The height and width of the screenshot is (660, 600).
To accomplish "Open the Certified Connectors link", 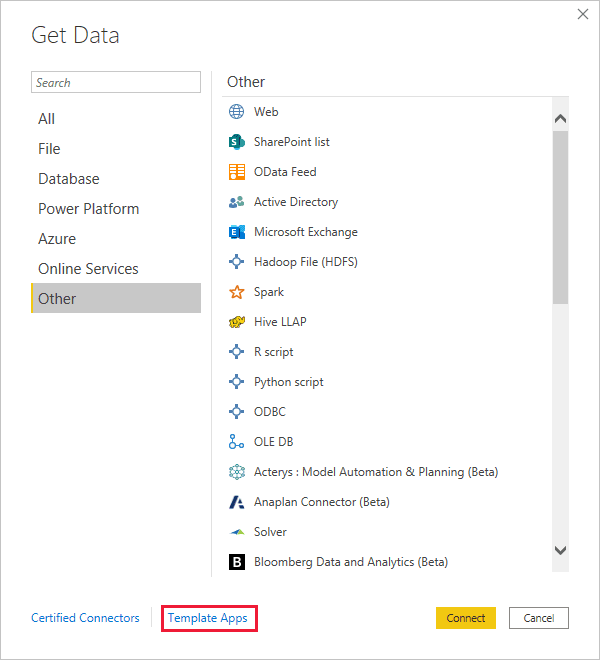I will pyautogui.click(x=86, y=618).
